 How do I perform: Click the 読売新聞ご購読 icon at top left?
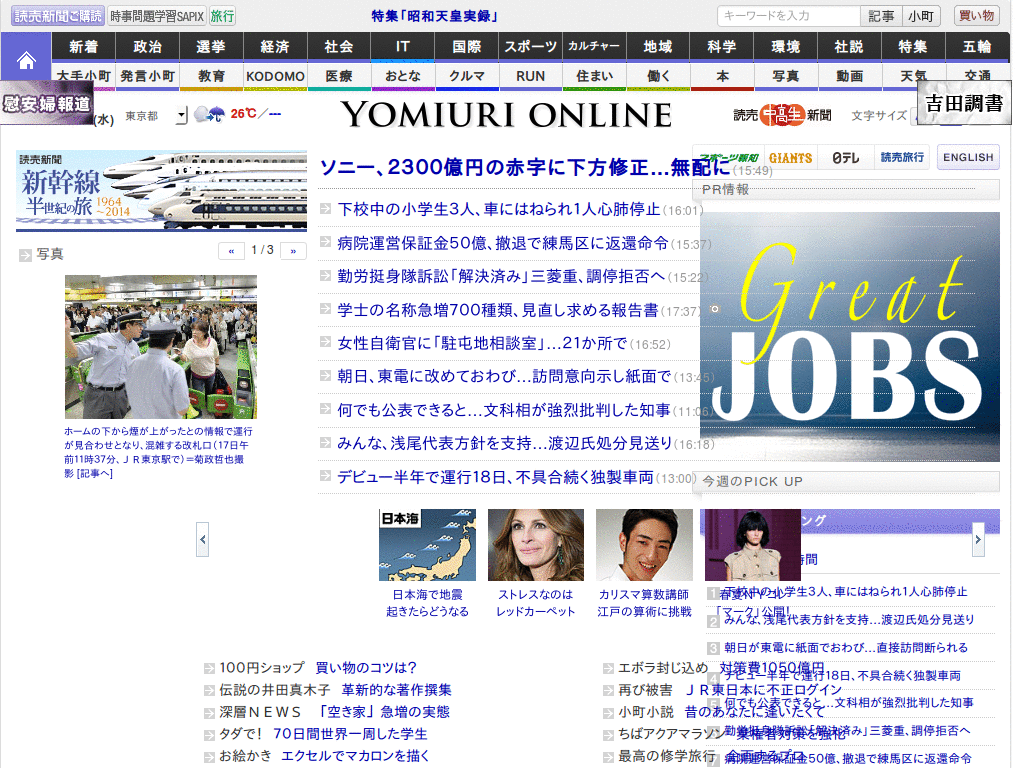point(58,14)
